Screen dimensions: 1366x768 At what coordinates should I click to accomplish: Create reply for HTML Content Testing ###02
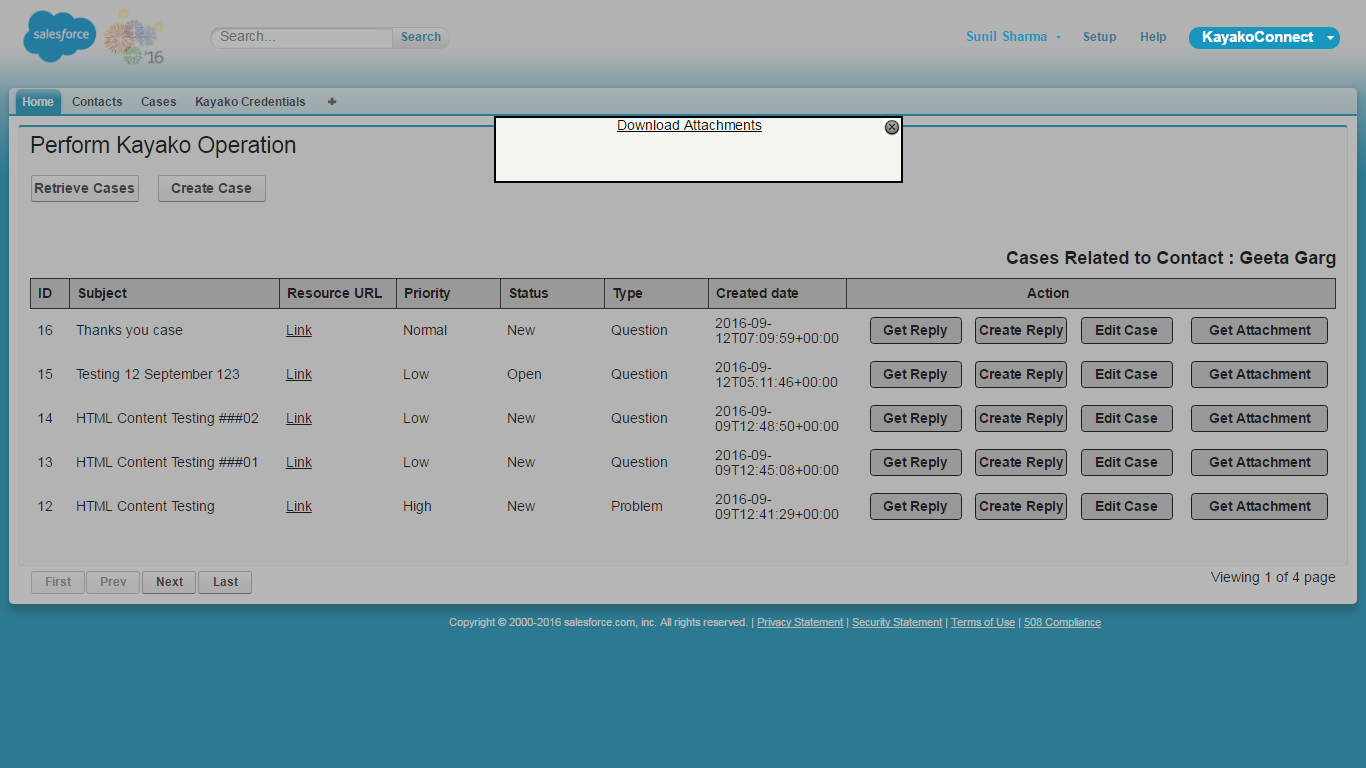[1020, 418]
